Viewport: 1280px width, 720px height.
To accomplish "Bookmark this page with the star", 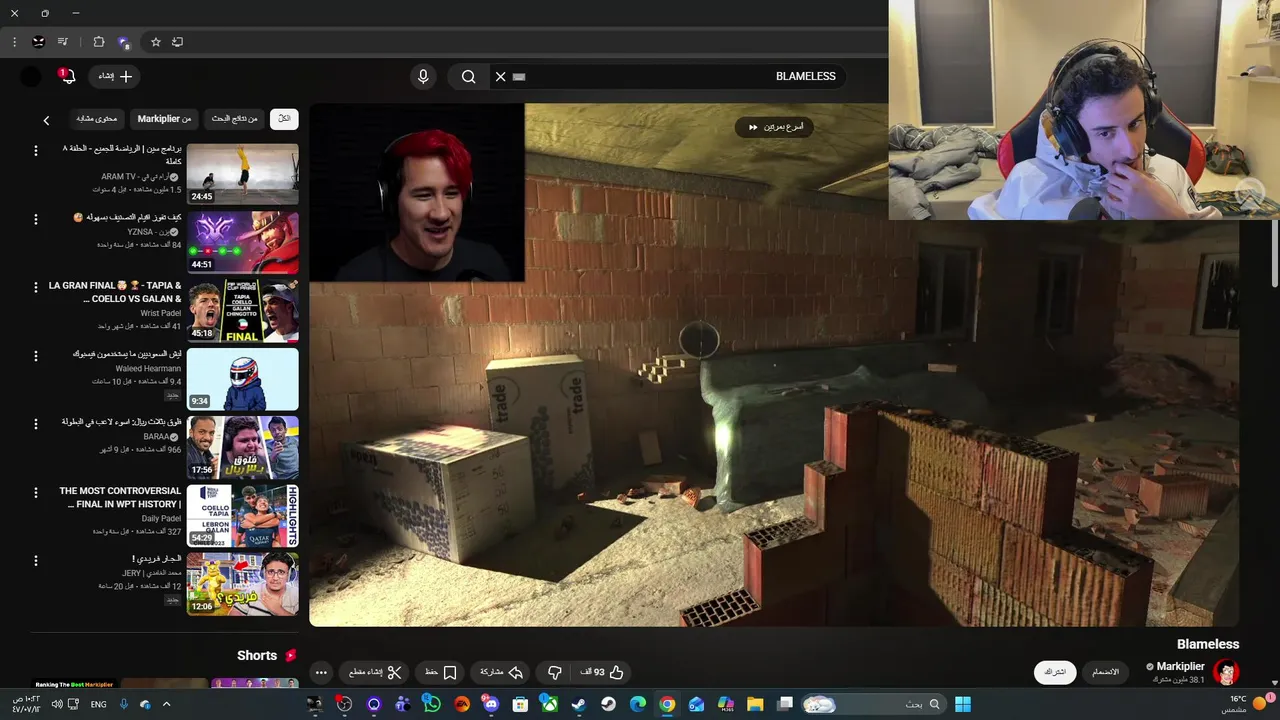I will coord(156,42).
